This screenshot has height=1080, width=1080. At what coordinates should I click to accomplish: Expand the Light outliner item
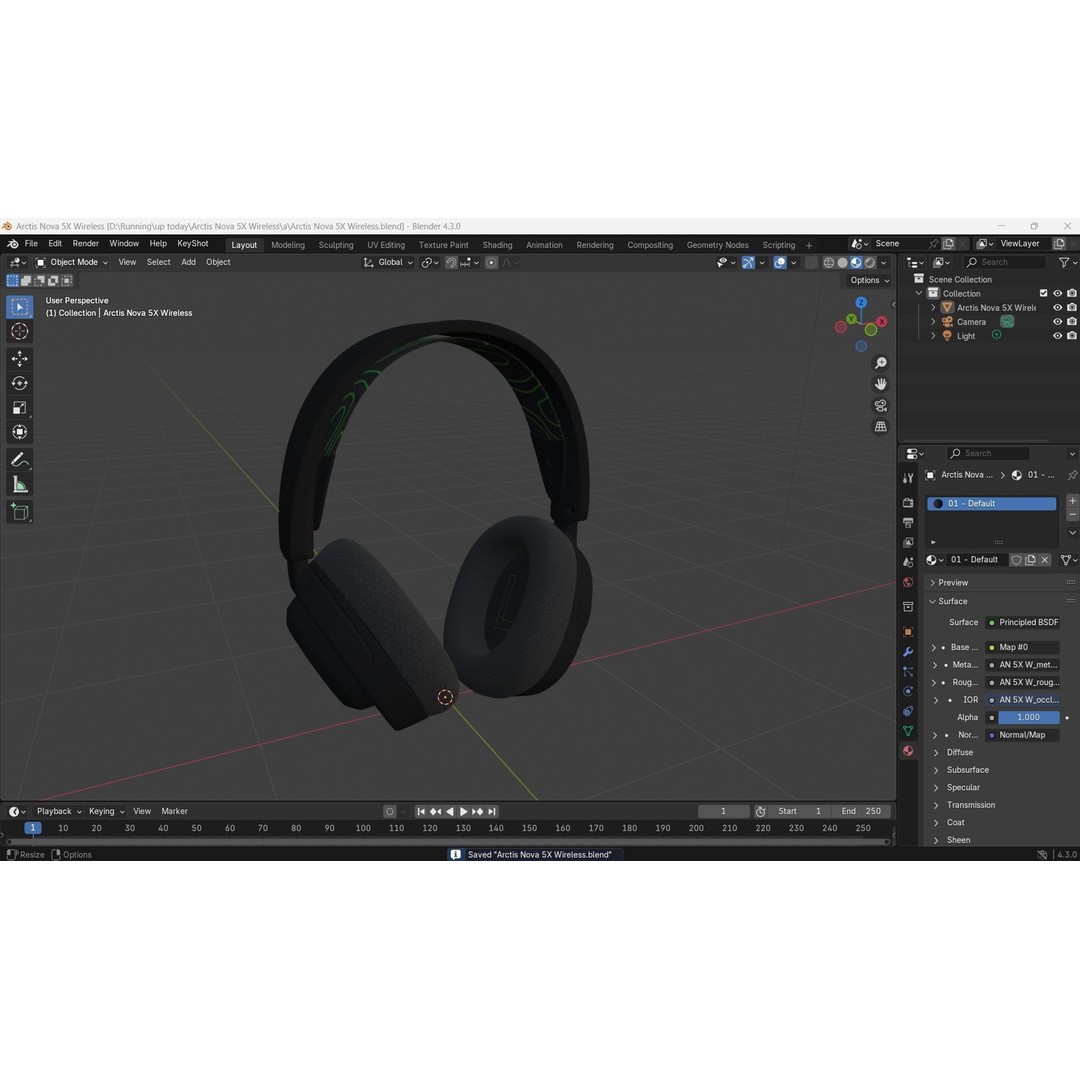pos(933,336)
